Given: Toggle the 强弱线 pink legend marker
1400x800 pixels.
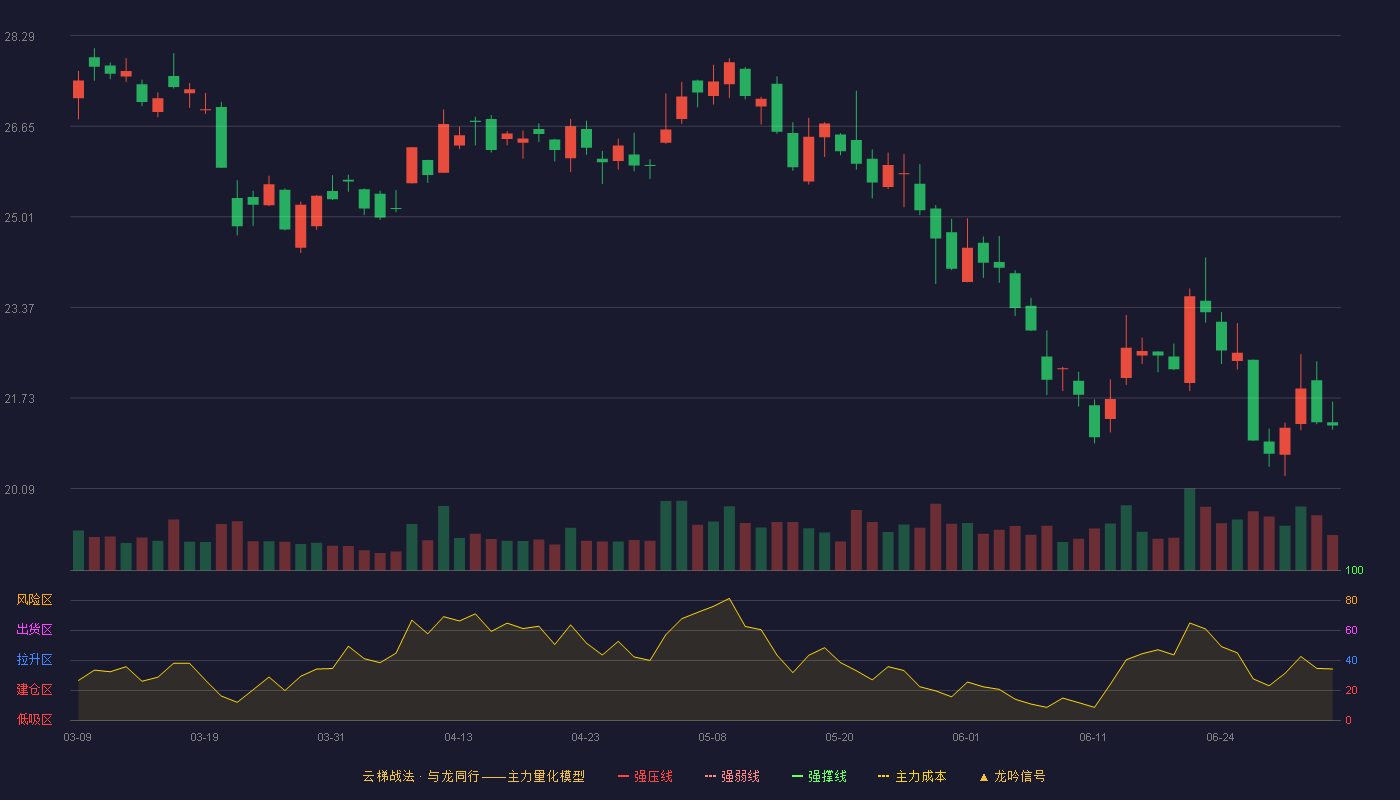Looking at the screenshot, I should [711, 776].
